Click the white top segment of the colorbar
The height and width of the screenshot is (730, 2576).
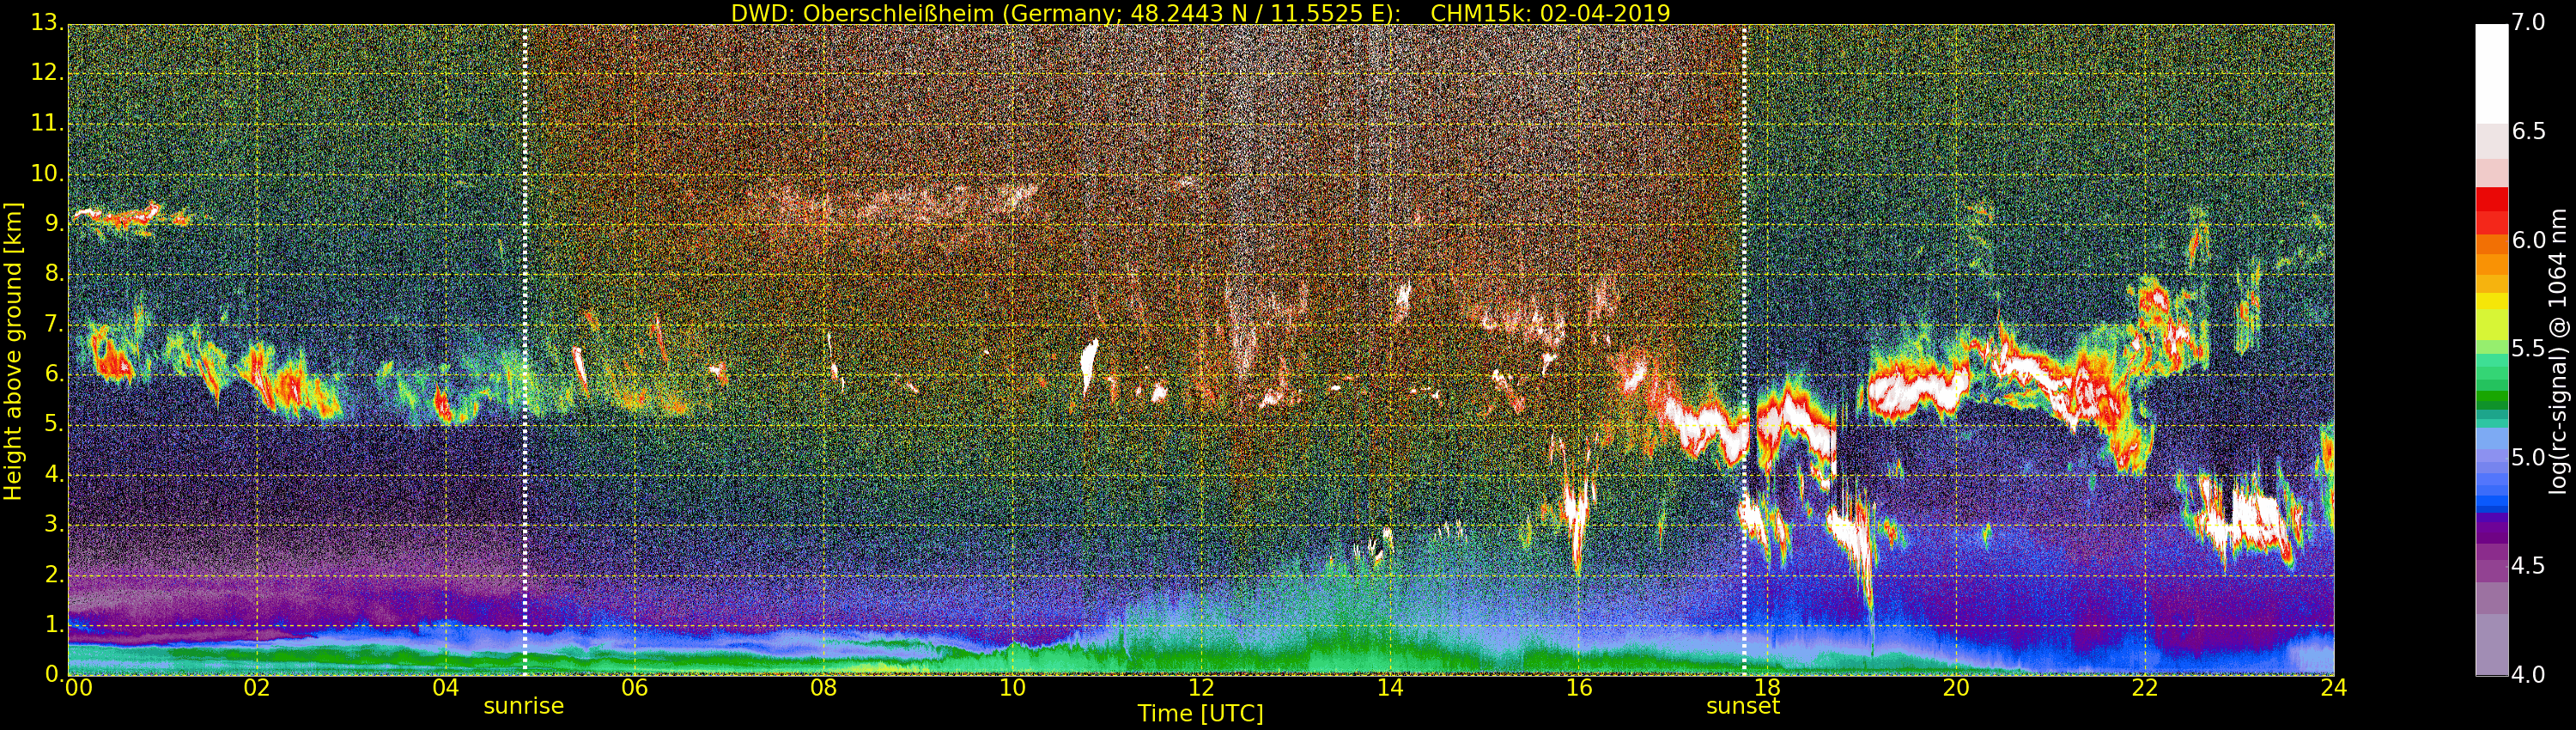pos(2491,73)
